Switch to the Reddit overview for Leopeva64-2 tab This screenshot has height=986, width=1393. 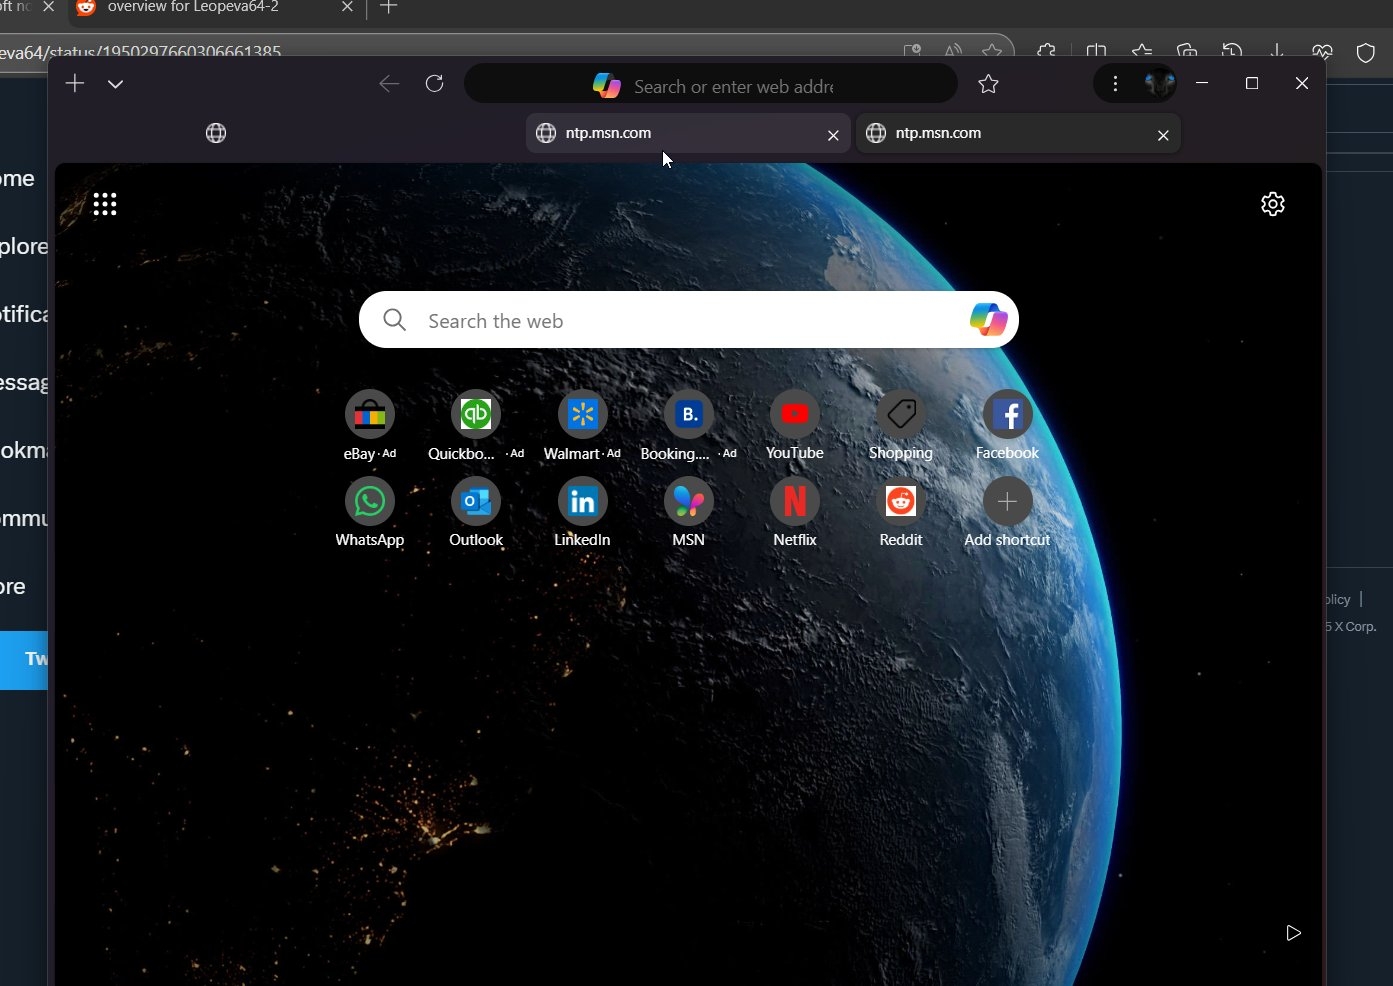(x=195, y=7)
